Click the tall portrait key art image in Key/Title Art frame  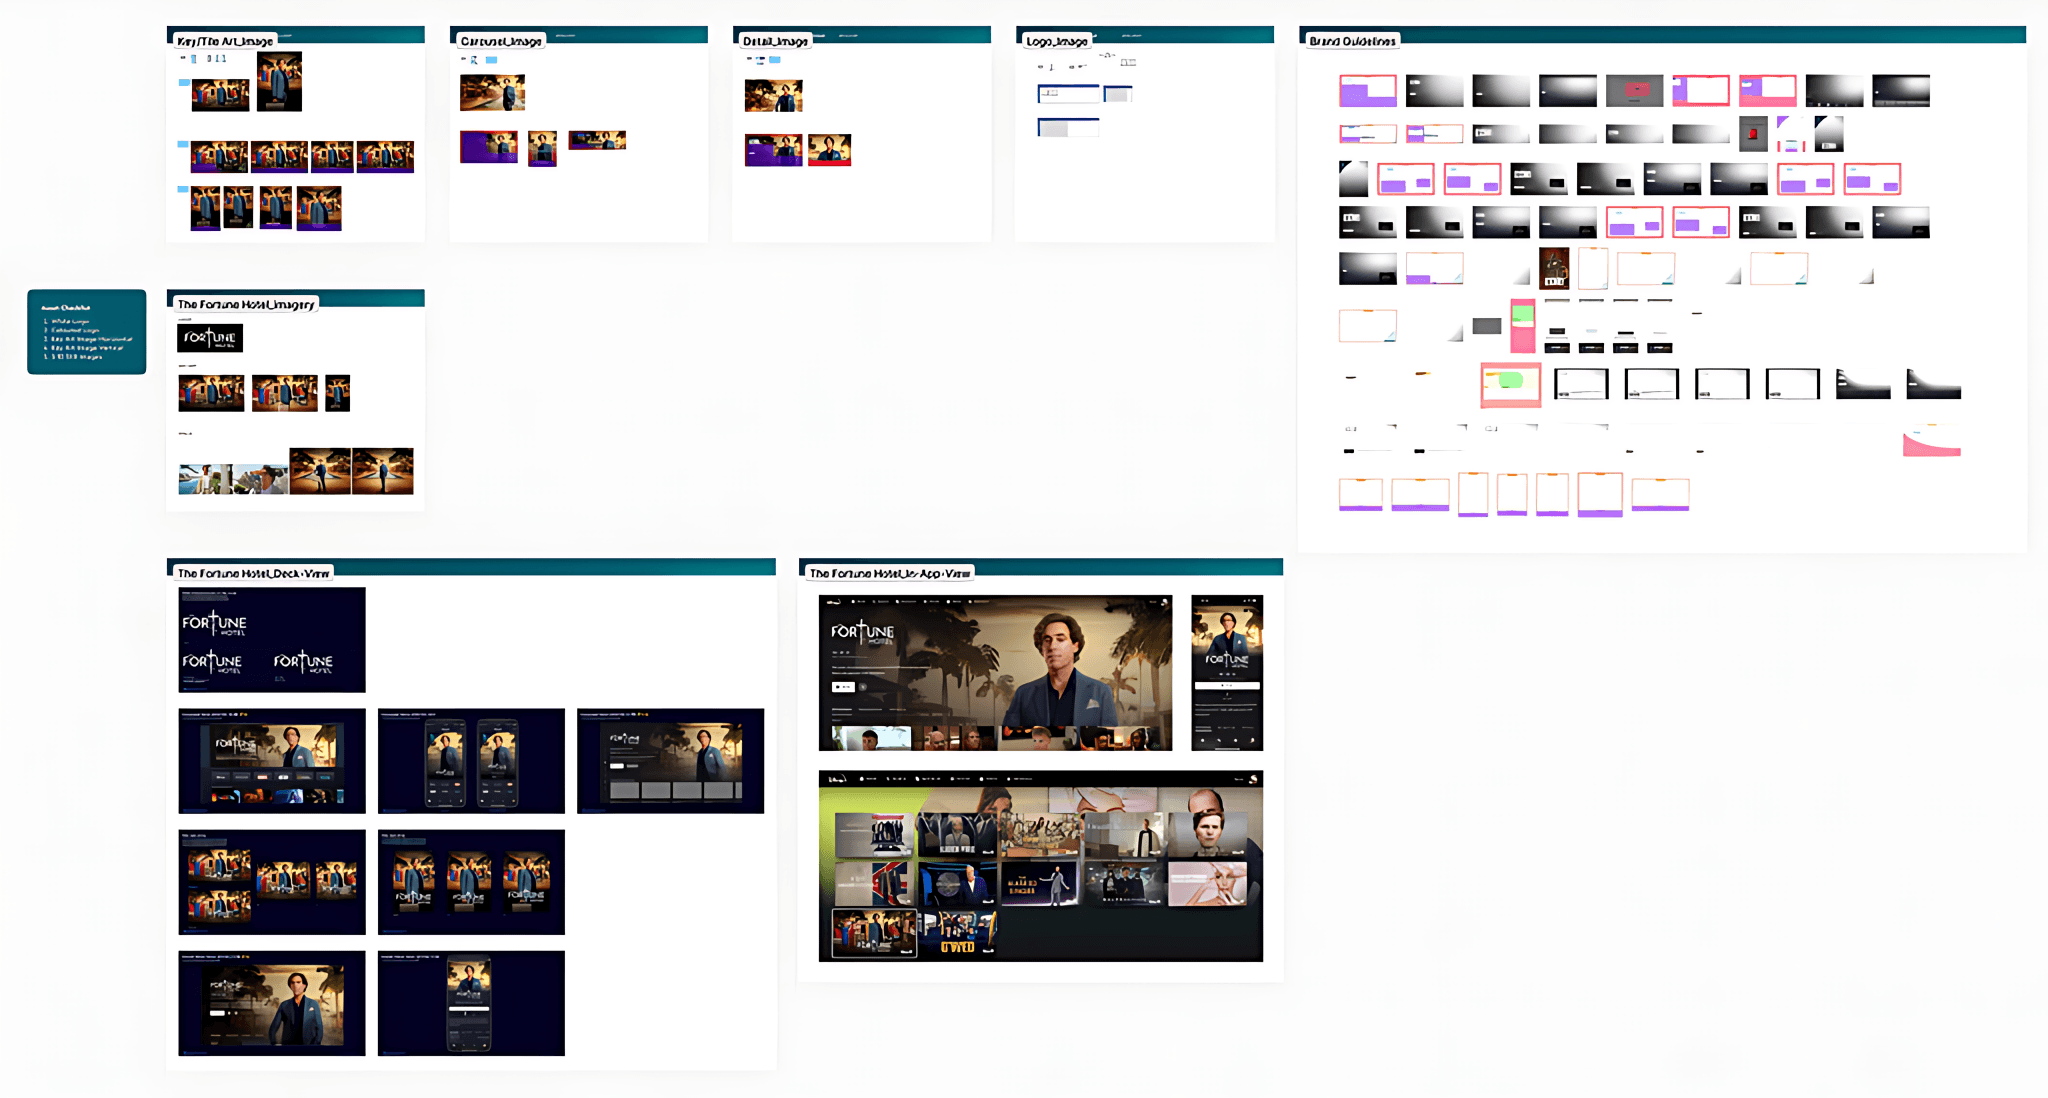tap(279, 81)
